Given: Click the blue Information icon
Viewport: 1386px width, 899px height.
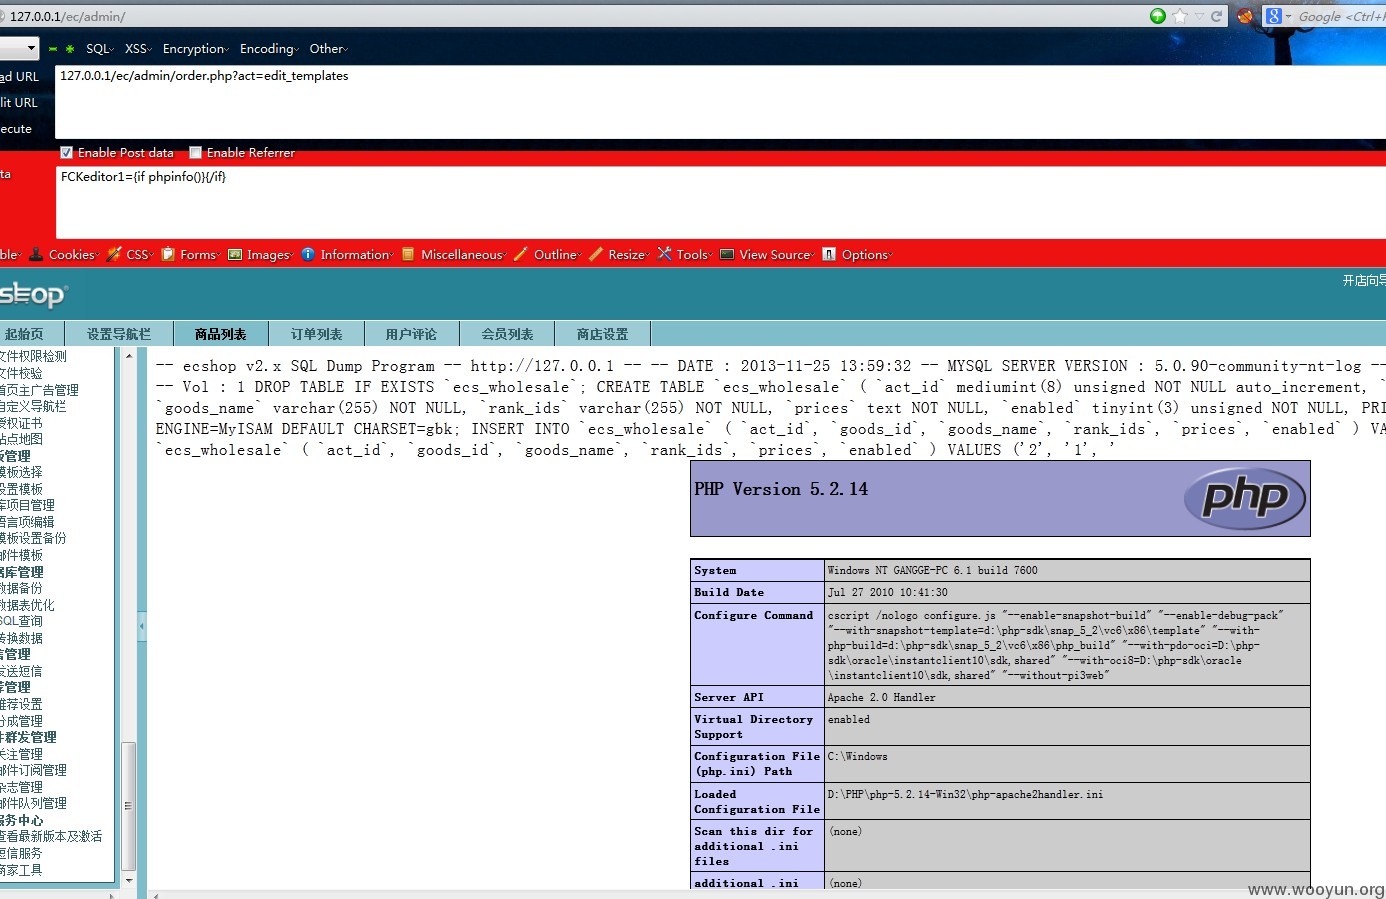Looking at the screenshot, I should pos(308,254).
